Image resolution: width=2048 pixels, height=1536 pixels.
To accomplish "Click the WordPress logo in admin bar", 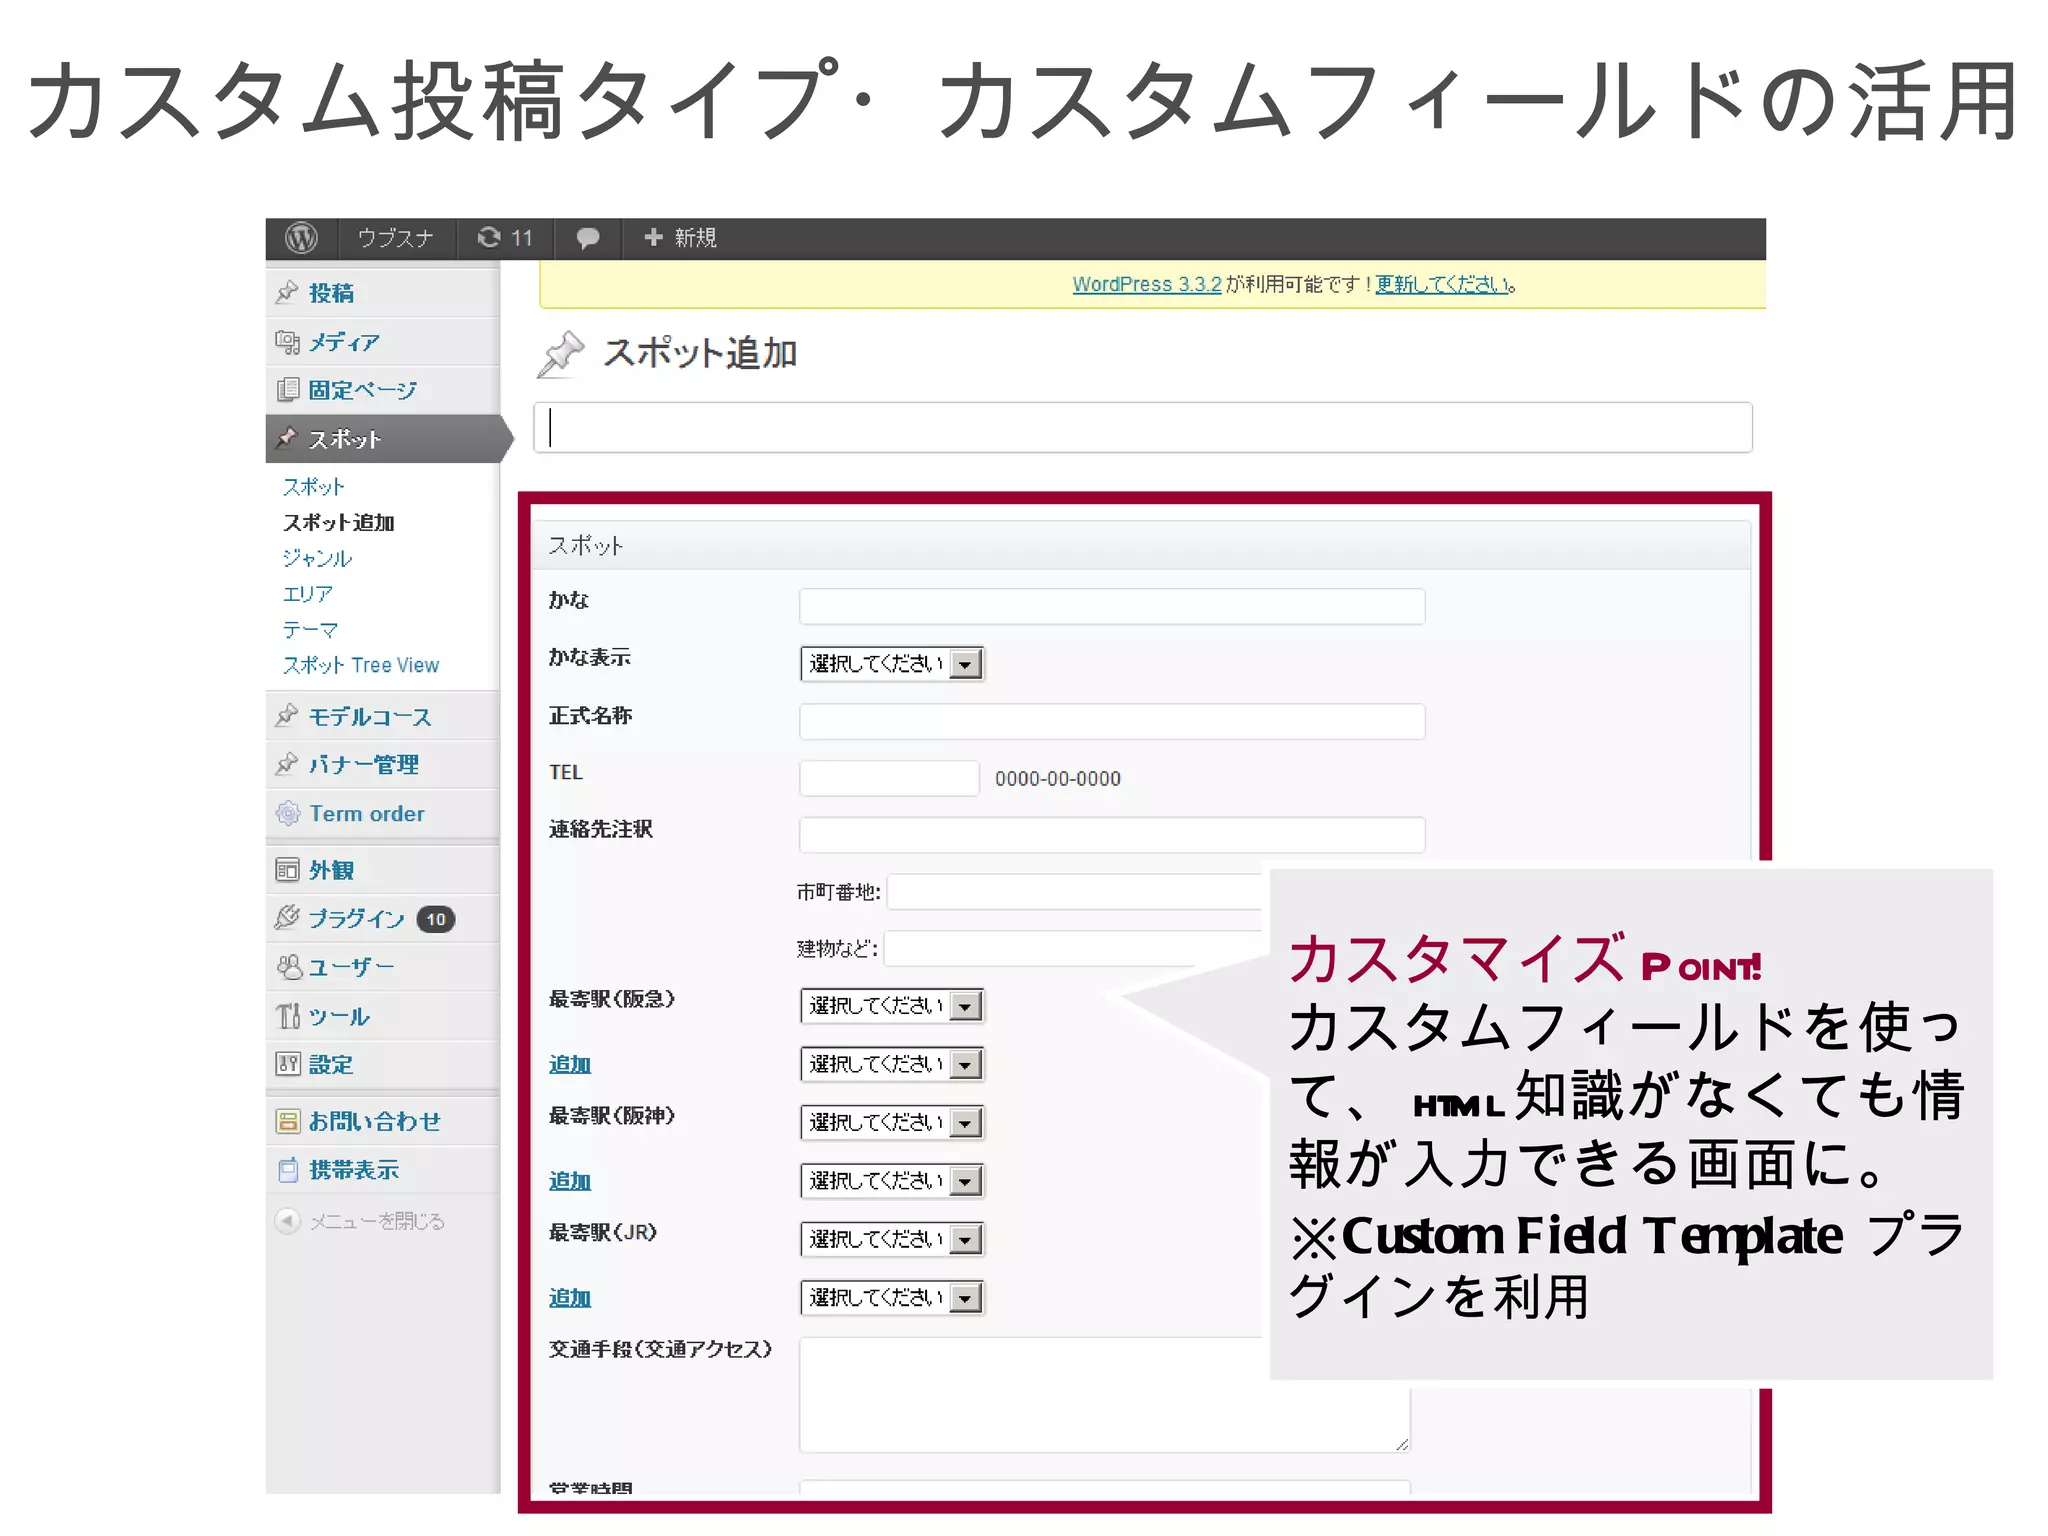I will [x=301, y=238].
